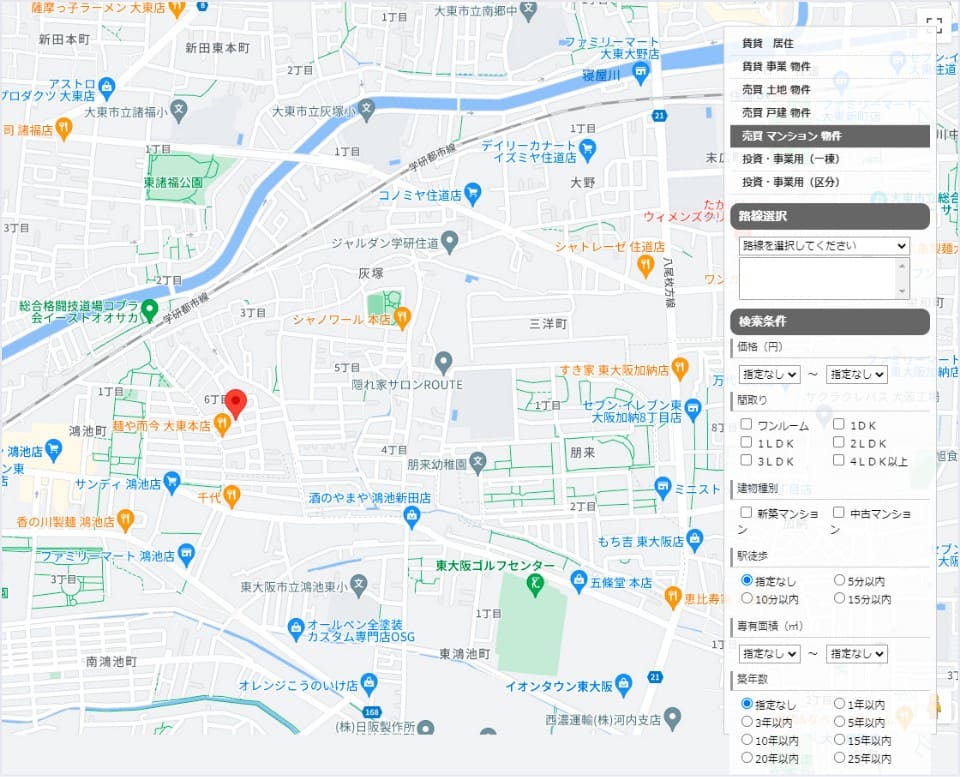
Task: Select 賃貸 事業 物件 category
Action: (830, 66)
